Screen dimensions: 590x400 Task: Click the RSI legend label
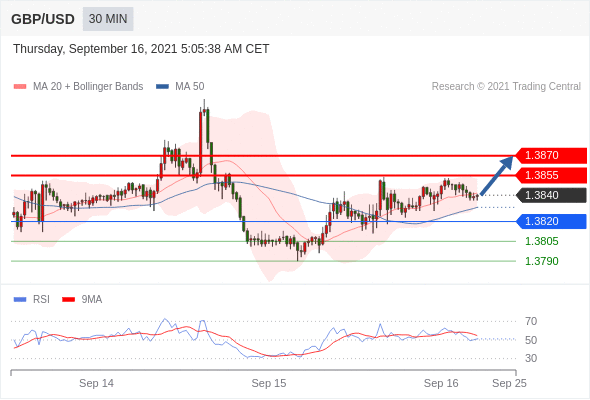(x=41, y=300)
